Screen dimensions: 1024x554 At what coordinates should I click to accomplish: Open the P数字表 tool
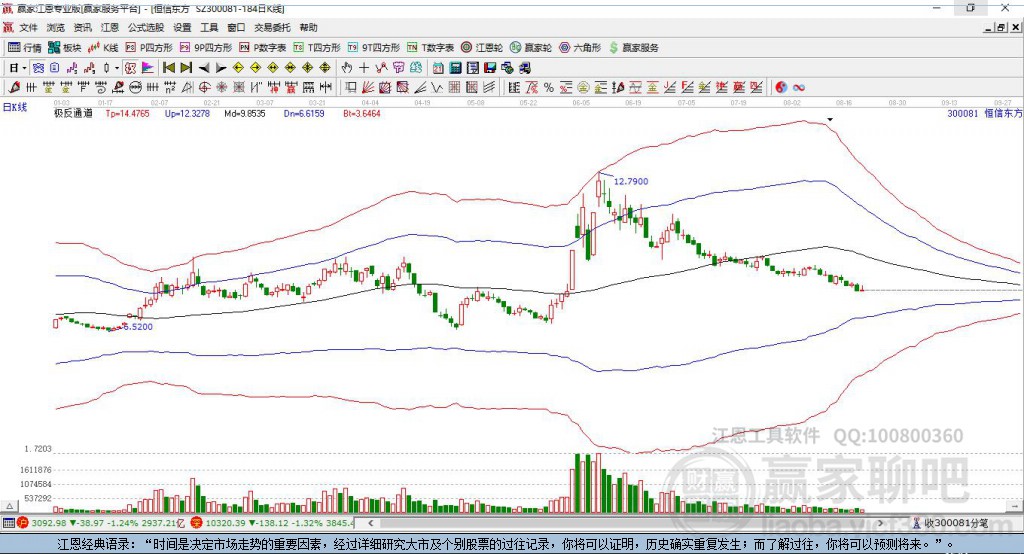[x=263, y=48]
